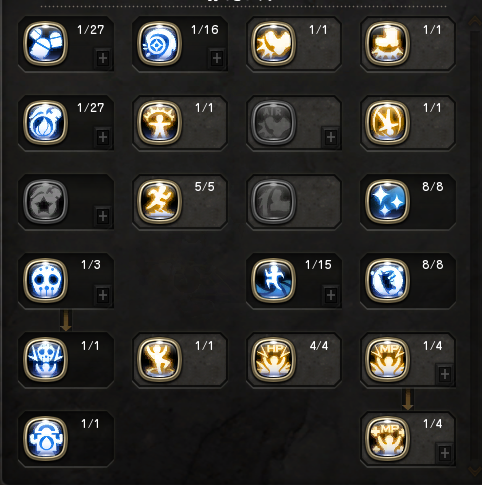Click the scroll down arrow at panel edge
482x485 pixels.
(475, 471)
